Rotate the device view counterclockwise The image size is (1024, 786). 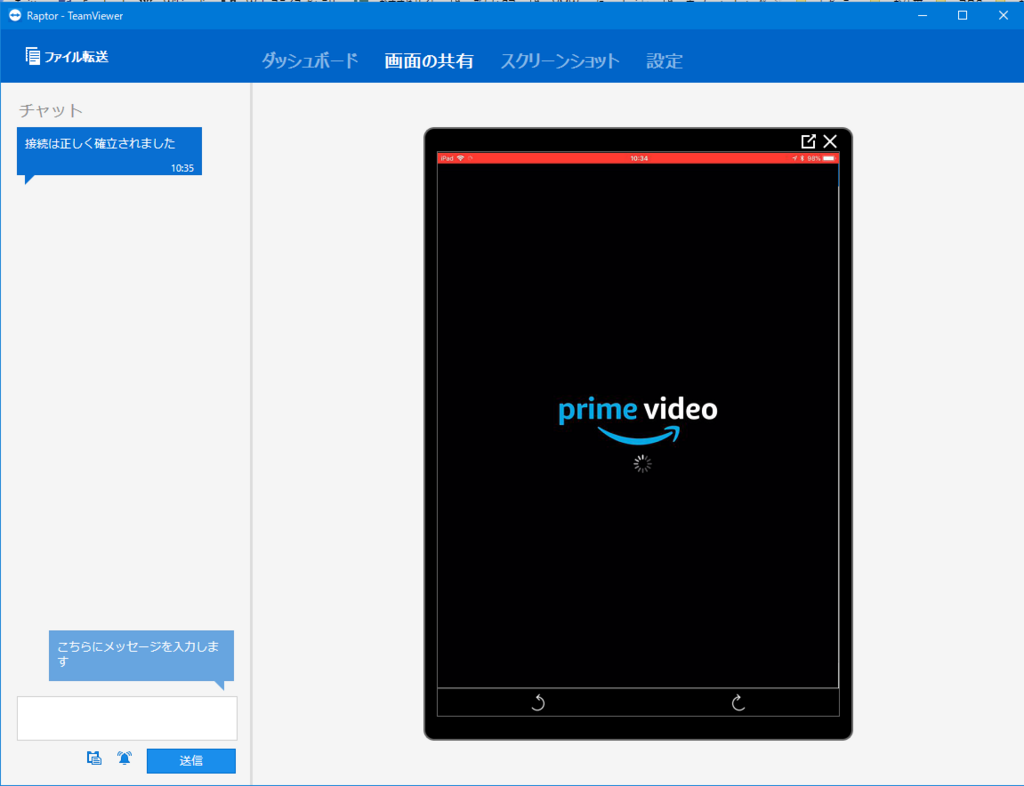pos(538,702)
